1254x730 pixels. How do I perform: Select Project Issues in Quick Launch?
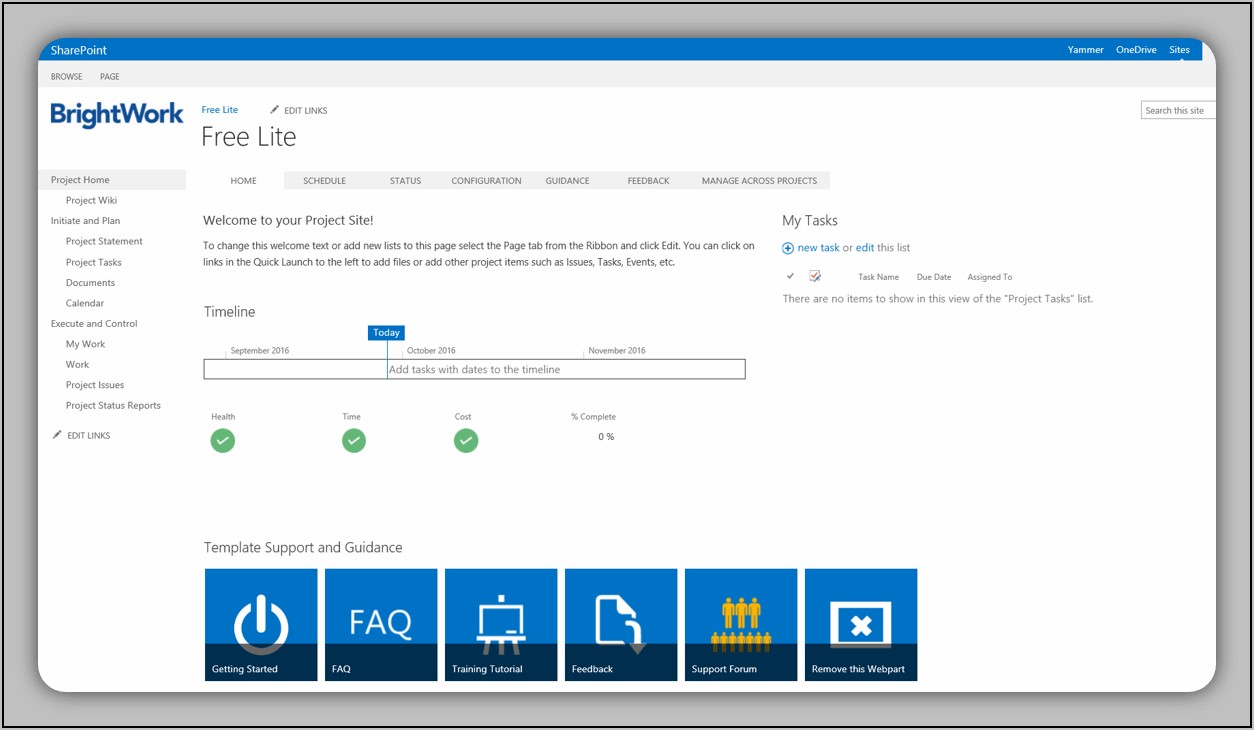95,385
